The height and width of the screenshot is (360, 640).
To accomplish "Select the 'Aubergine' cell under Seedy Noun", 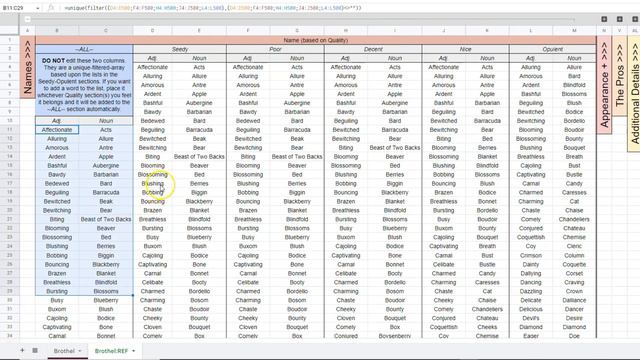I will [199, 103].
